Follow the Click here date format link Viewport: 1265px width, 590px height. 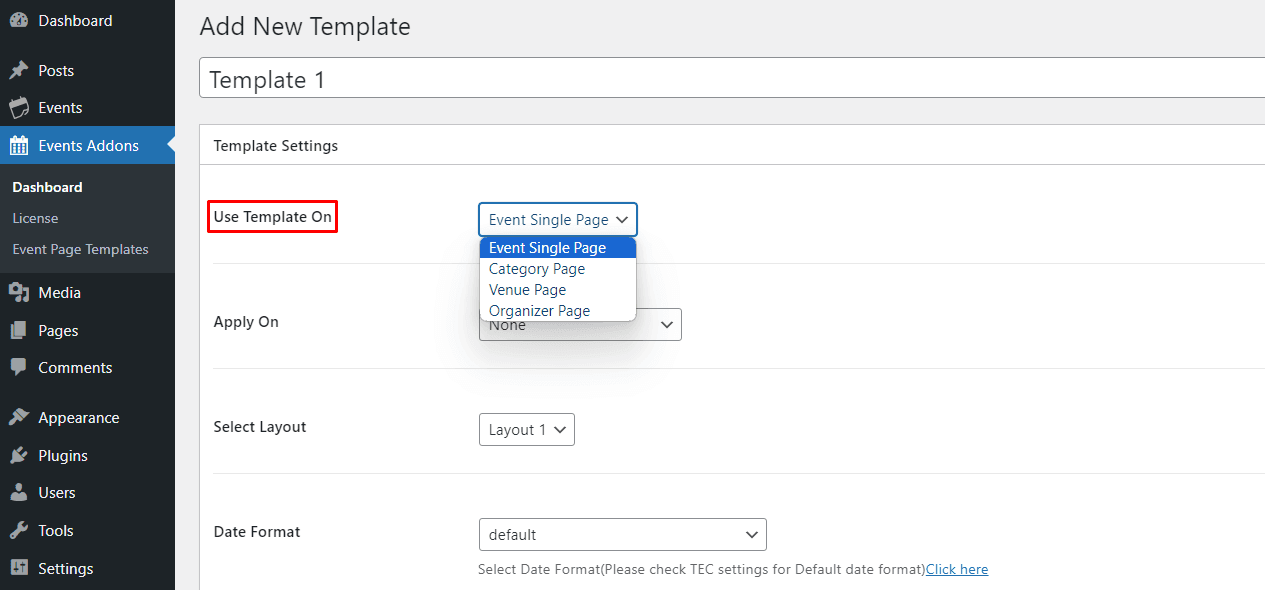[957, 570]
